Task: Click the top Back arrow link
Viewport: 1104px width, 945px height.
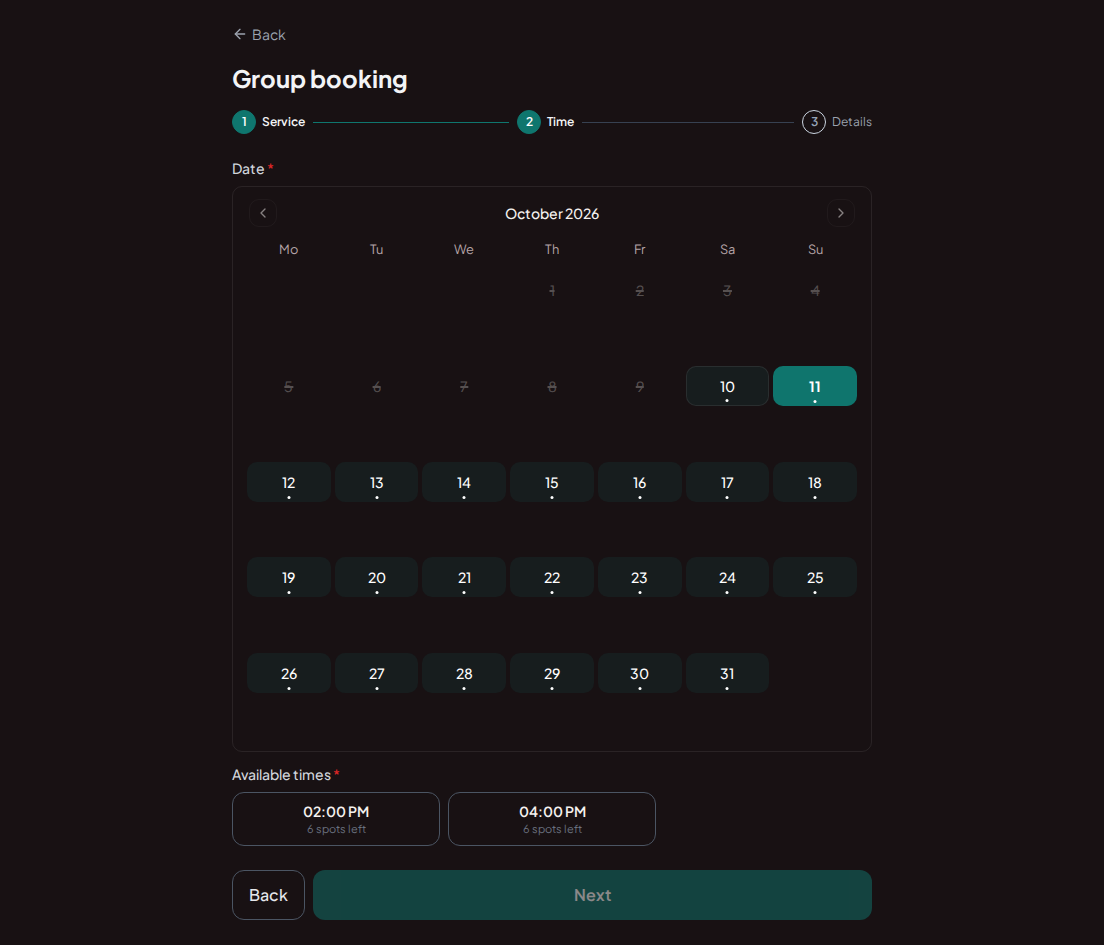Action: [x=259, y=35]
